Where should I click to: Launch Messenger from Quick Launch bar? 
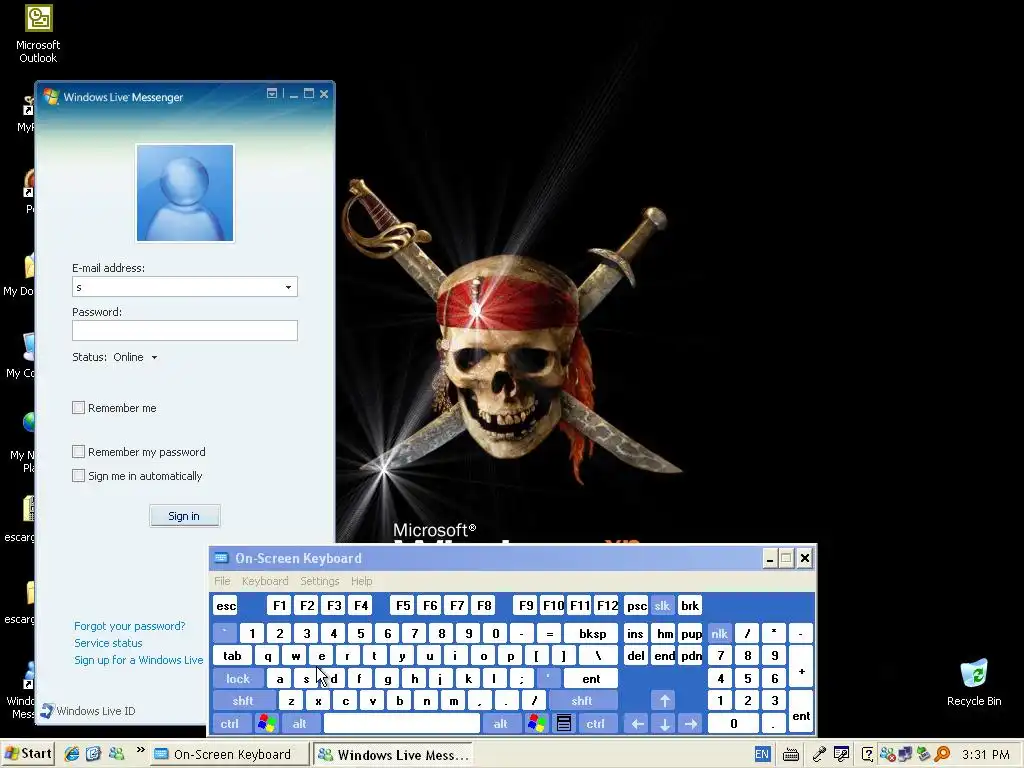point(116,754)
